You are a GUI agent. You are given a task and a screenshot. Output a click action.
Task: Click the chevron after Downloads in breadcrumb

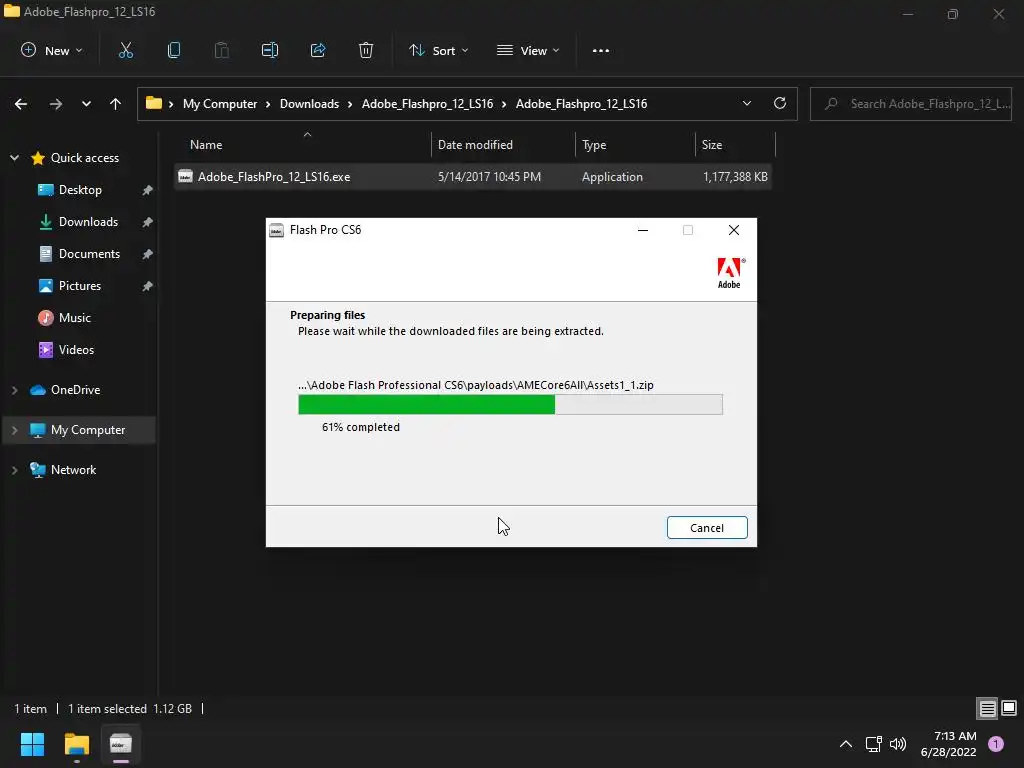click(350, 104)
